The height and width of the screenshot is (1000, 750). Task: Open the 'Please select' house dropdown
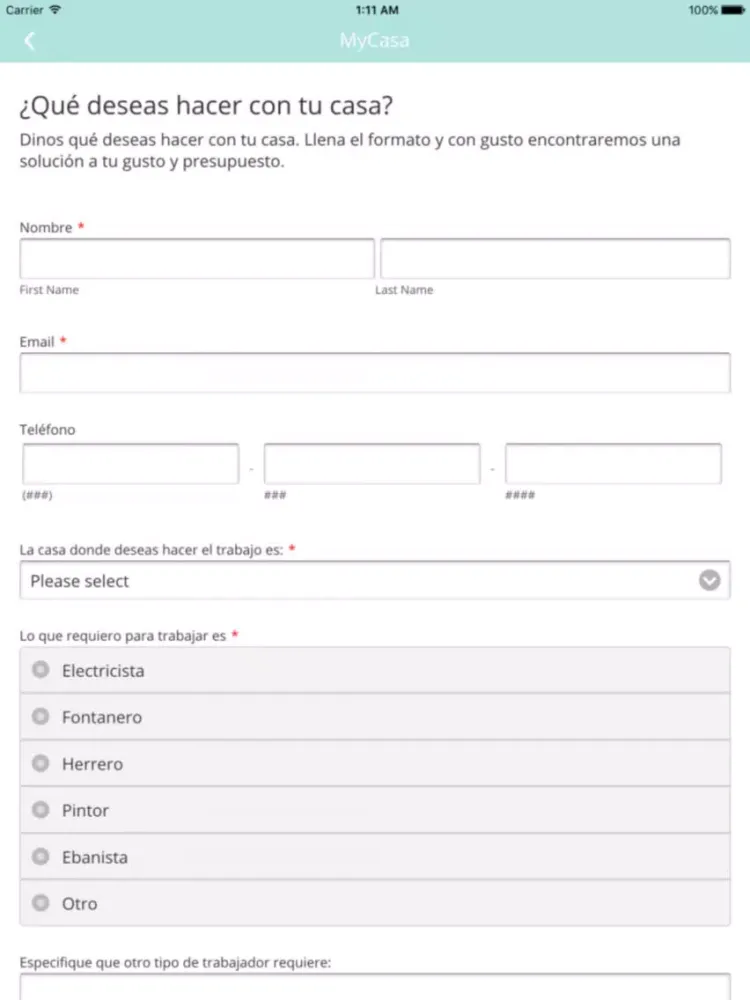coord(375,580)
